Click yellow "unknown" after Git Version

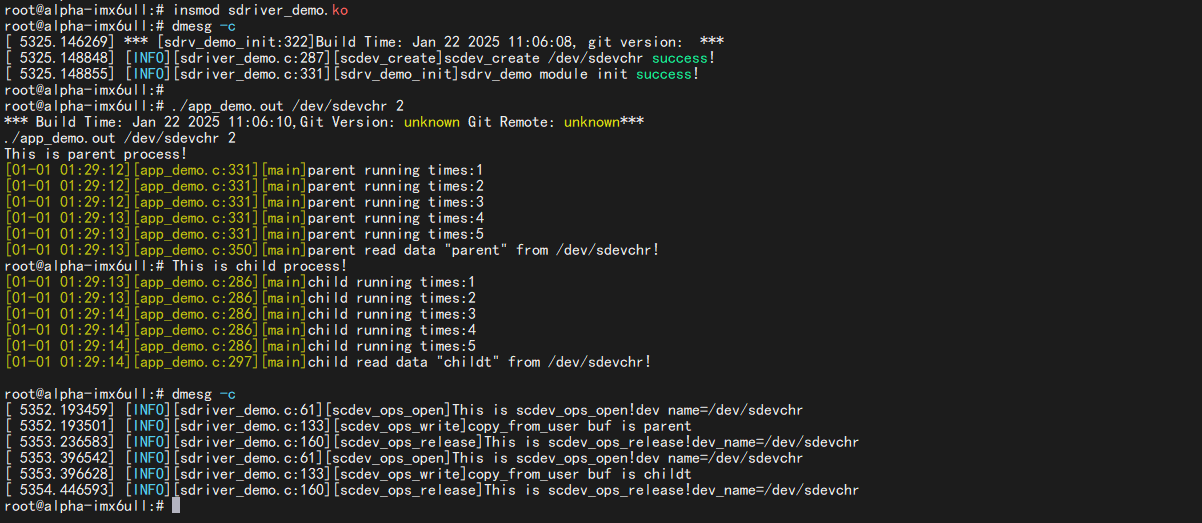(x=431, y=122)
